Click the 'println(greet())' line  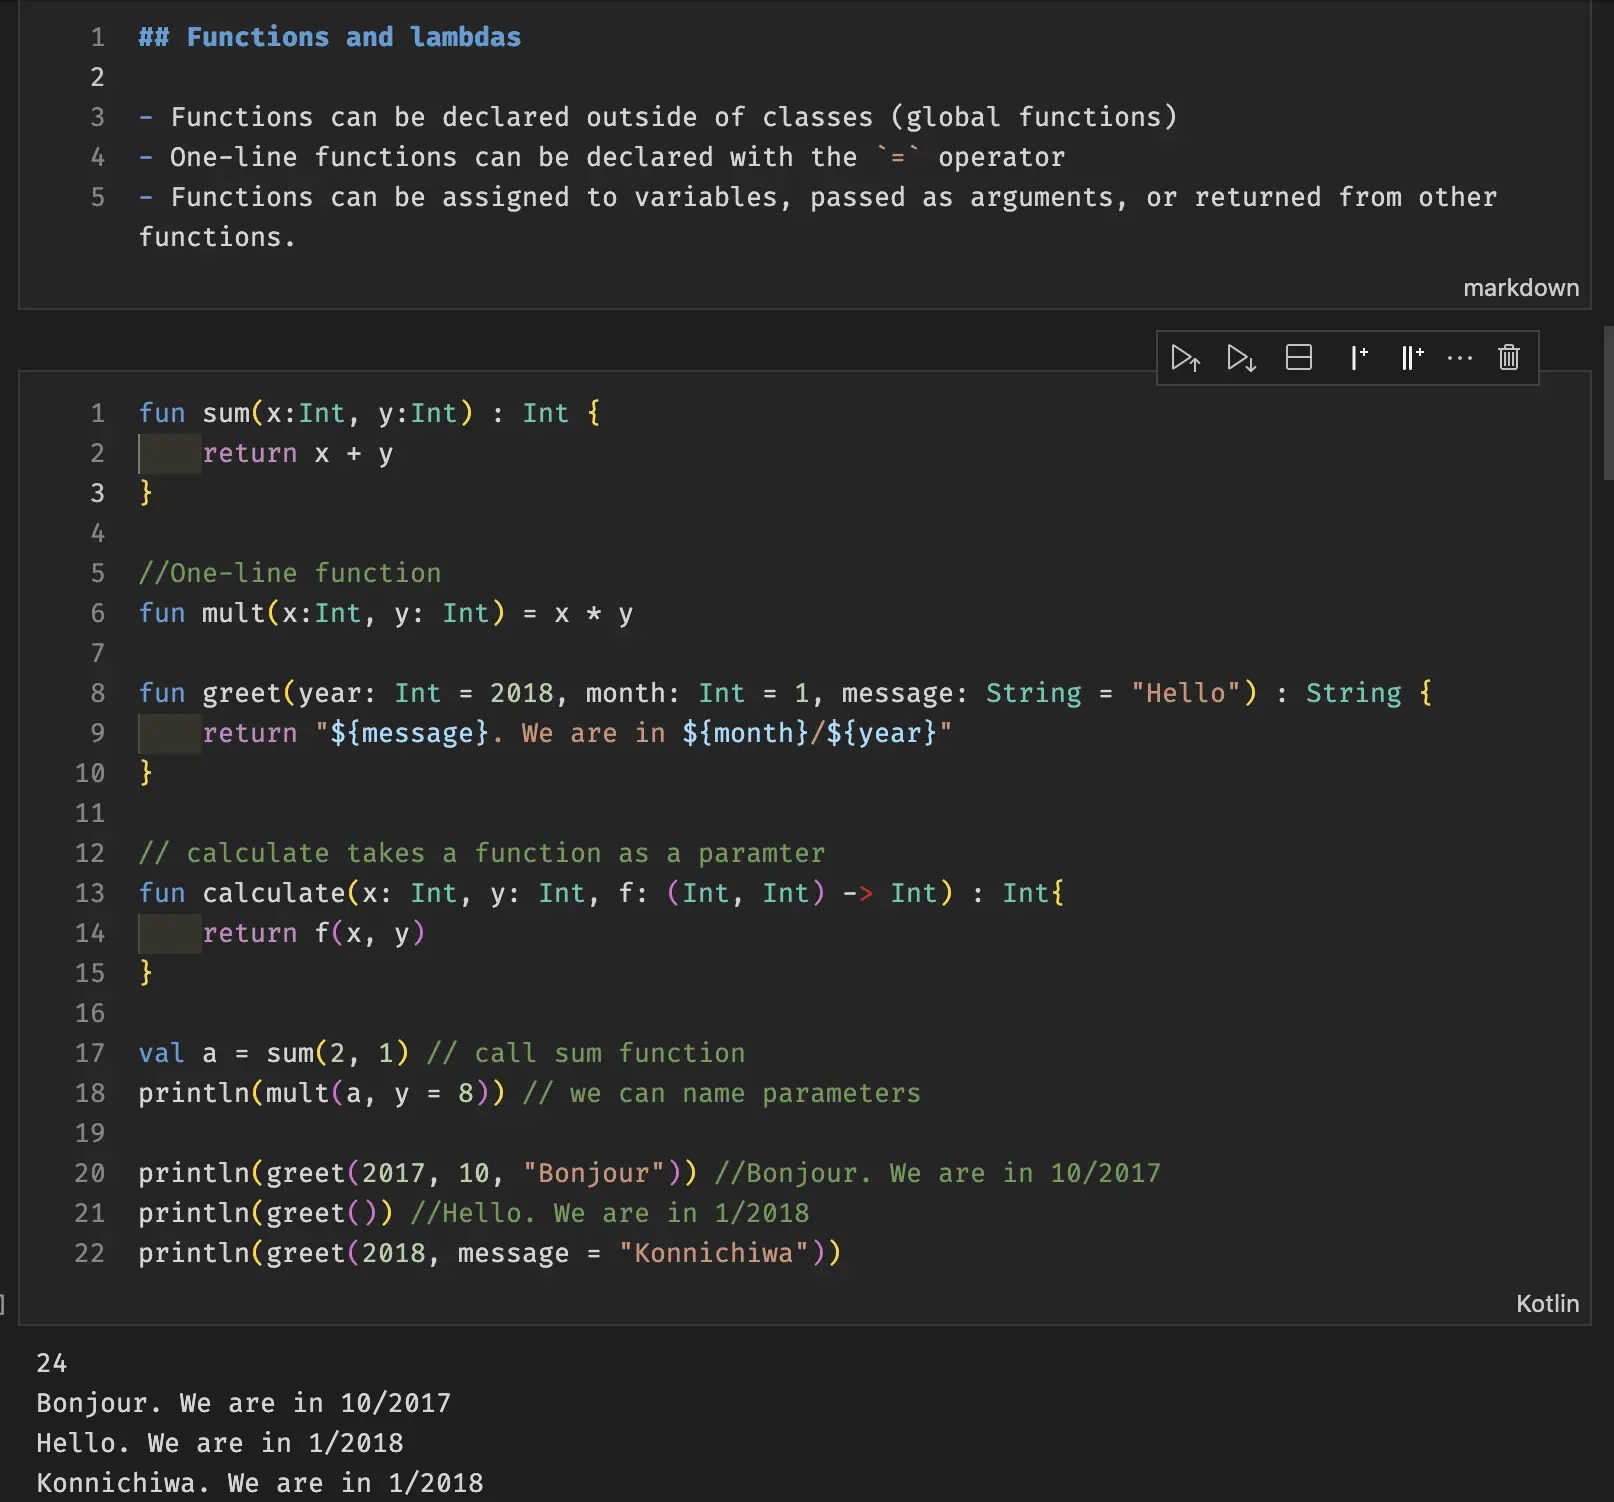(x=266, y=1213)
